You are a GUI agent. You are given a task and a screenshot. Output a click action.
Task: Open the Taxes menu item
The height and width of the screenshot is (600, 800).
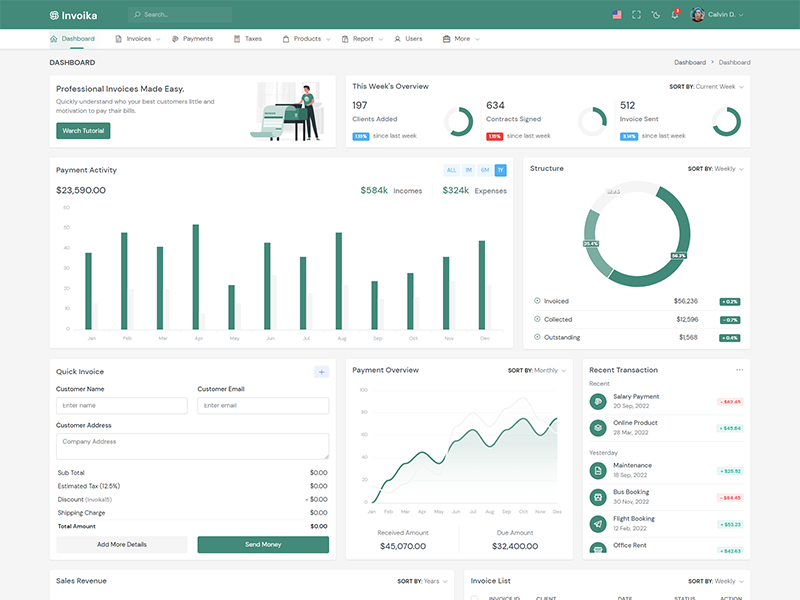pos(248,39)
